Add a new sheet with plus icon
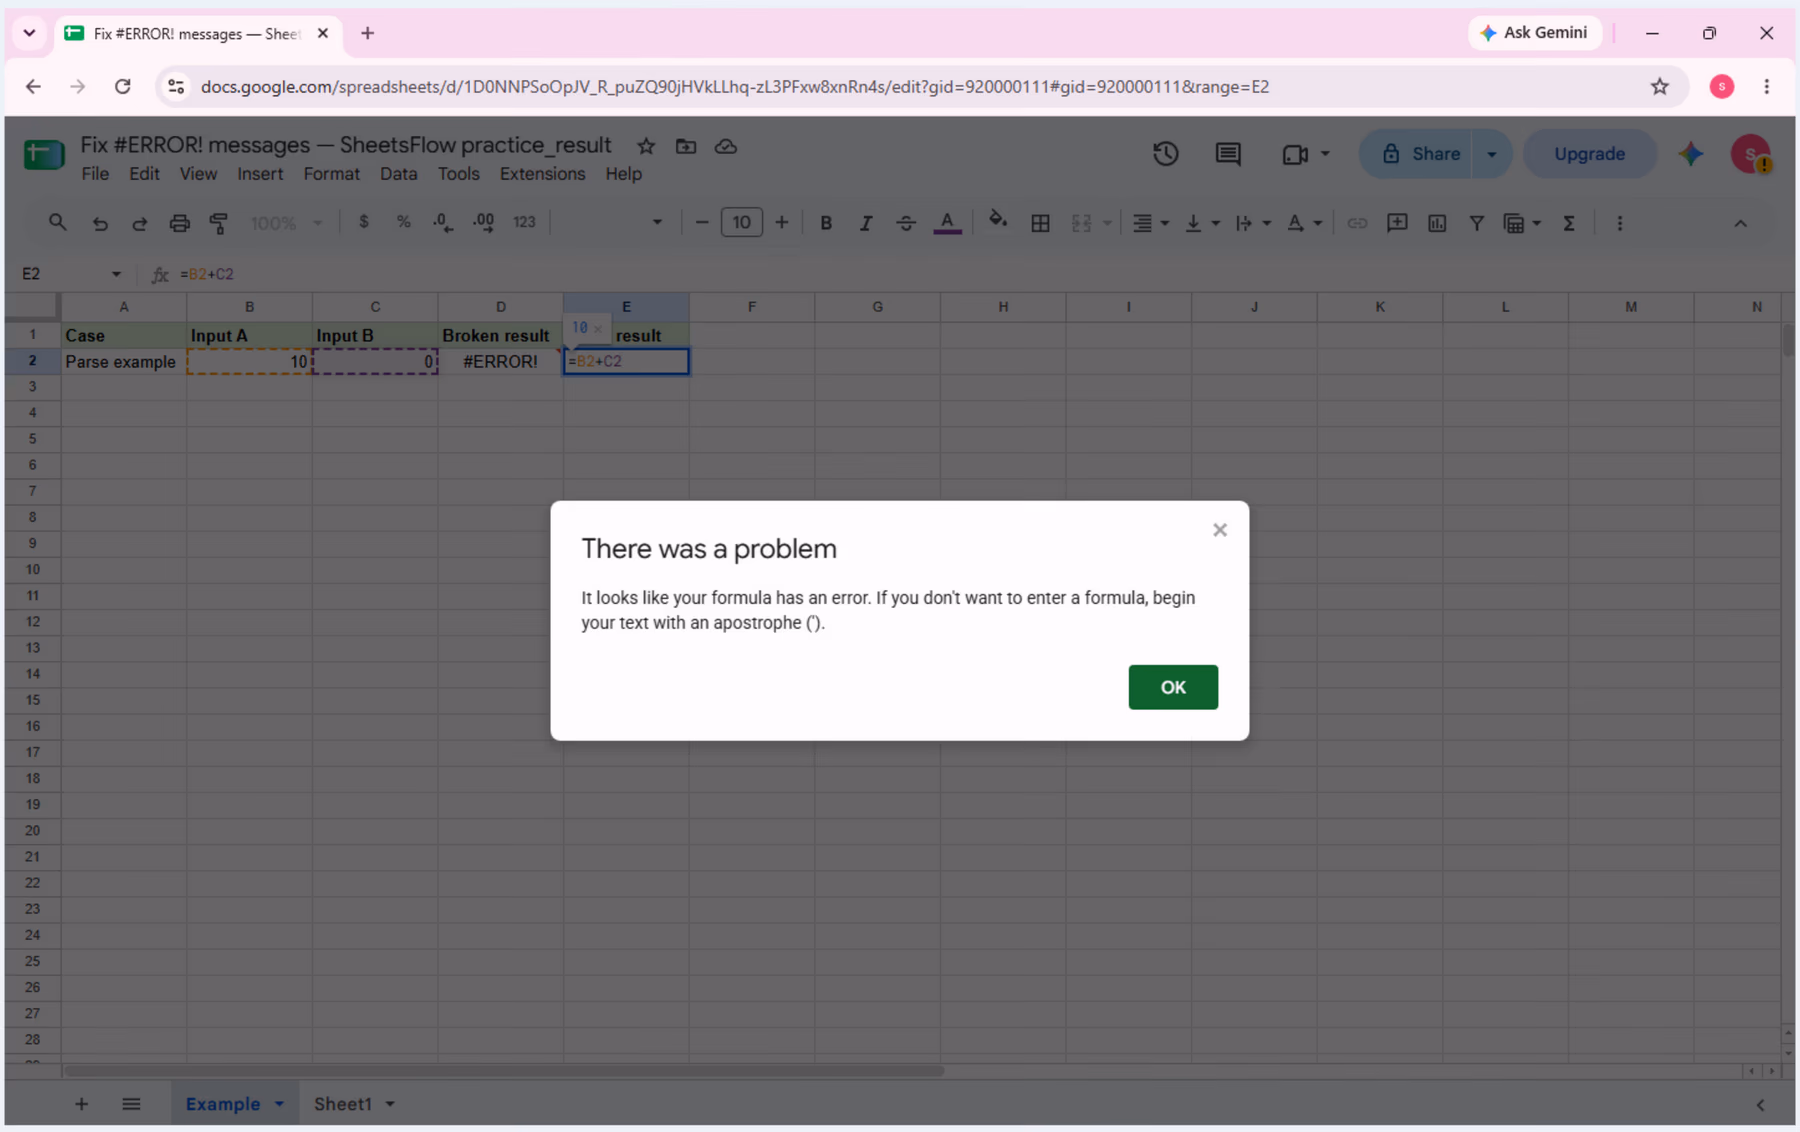Viewport: 1800px width, 1132px height. 81,1104
